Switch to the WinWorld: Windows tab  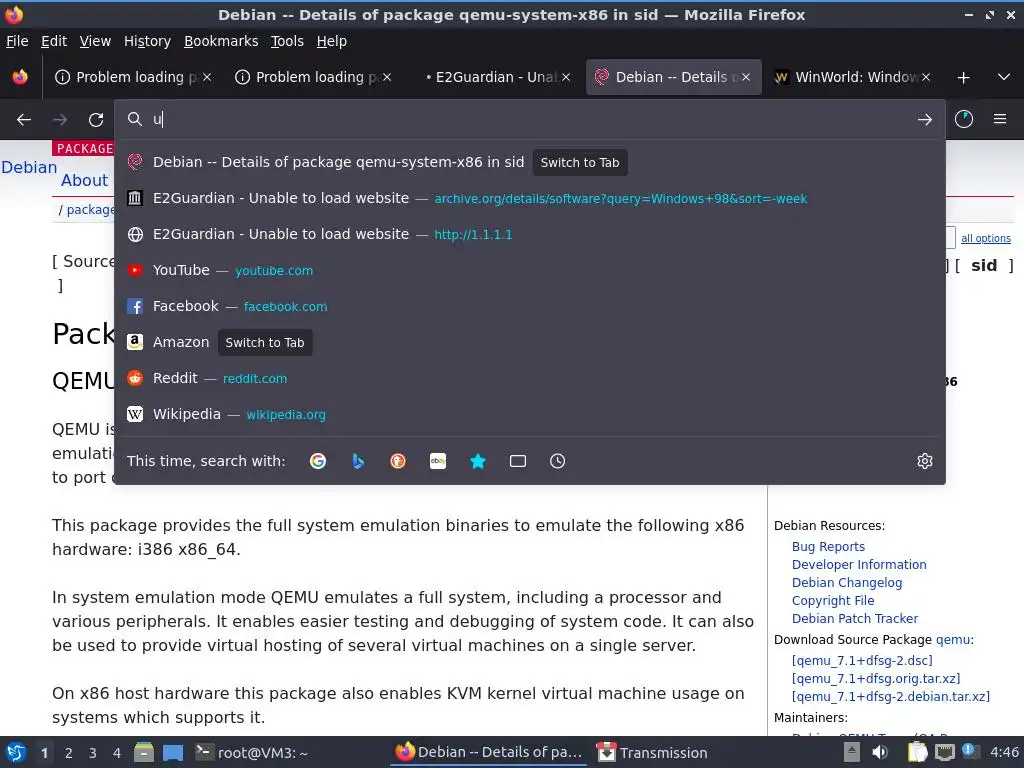coord(854,77)
